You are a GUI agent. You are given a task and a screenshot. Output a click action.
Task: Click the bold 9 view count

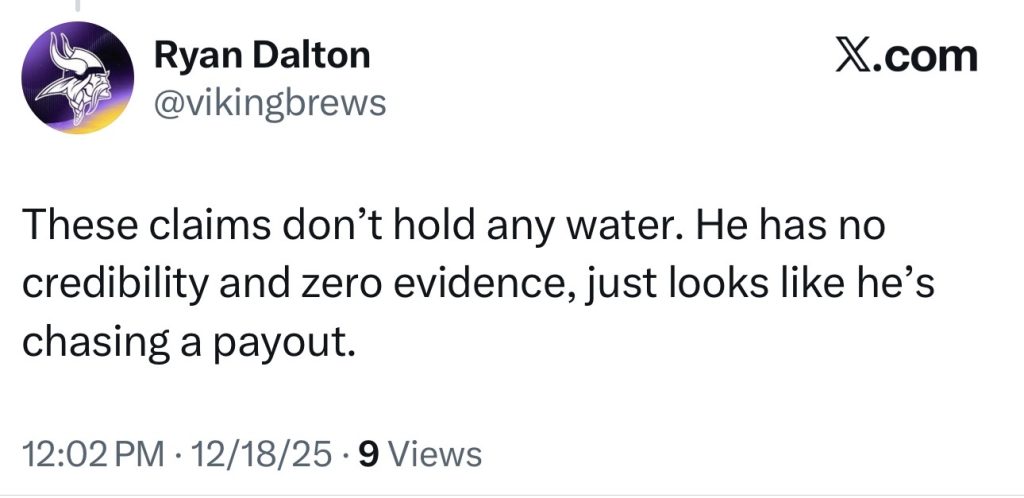367,455
